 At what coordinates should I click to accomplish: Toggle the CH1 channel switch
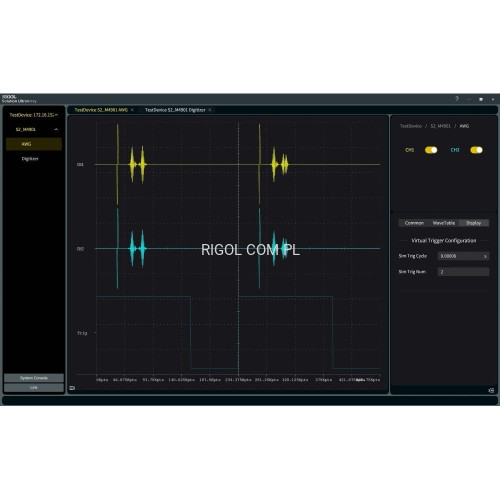coord(431,150)
